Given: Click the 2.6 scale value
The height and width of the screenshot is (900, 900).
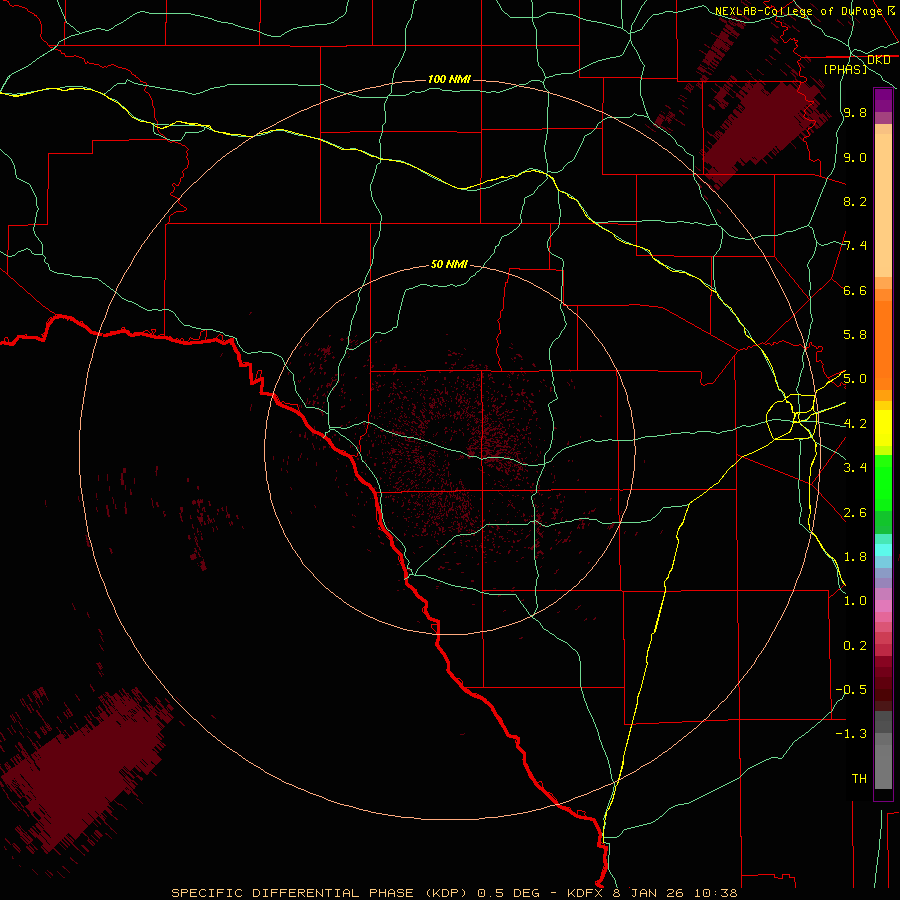Looking at the screenshot, I should pos(855,513).
